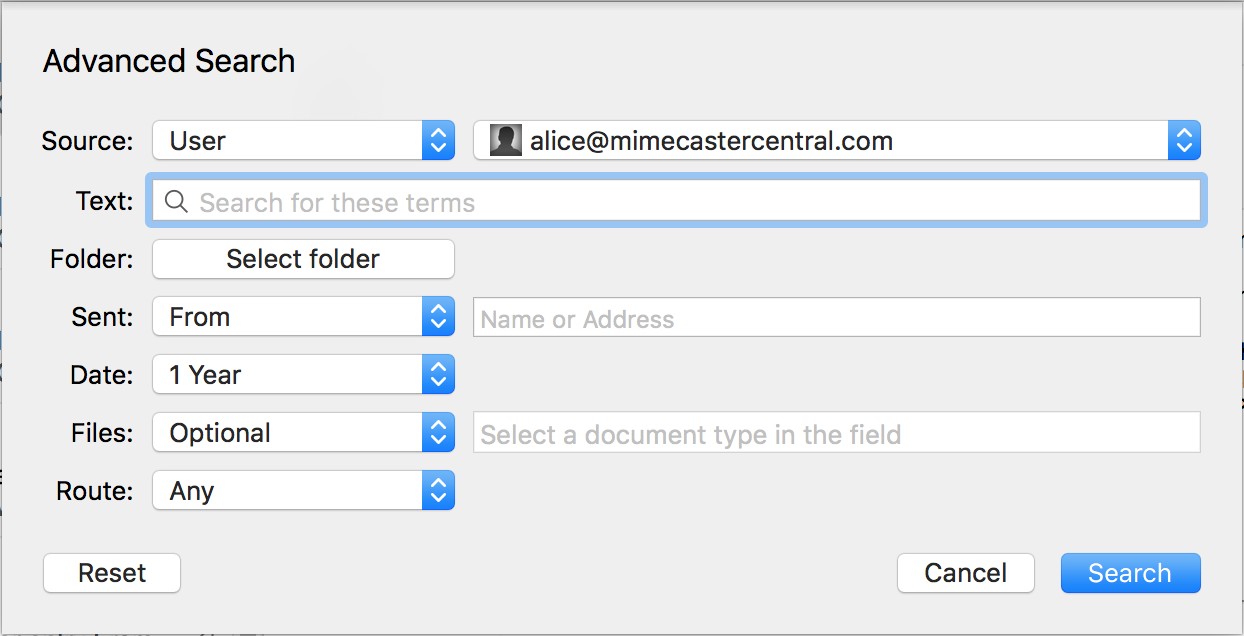Click the magnifying glass search icon
1244x636 pixels.
pyautogui.click(x=177, y=201)
